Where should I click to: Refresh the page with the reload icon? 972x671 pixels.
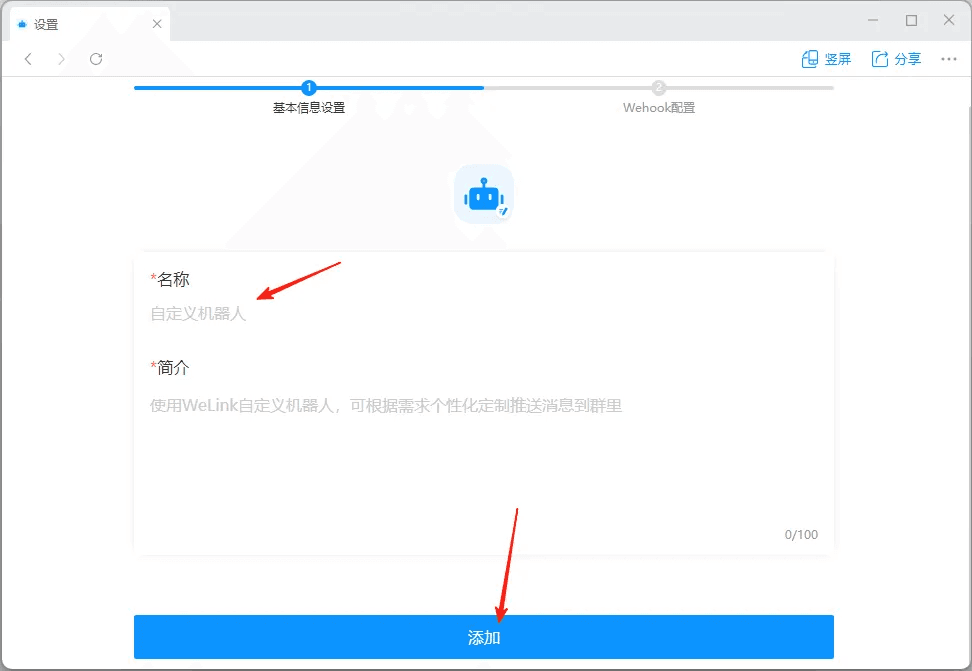coord(96,59)
